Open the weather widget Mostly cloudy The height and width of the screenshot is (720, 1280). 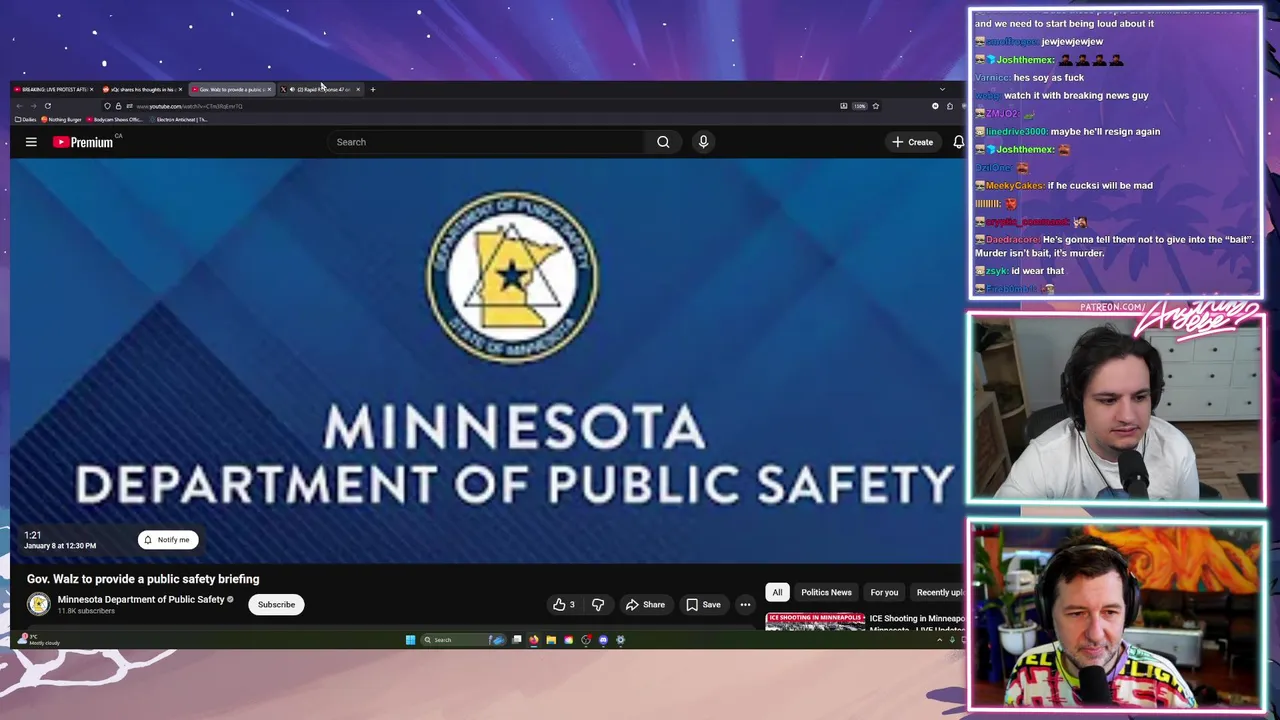tap(38, 640)
